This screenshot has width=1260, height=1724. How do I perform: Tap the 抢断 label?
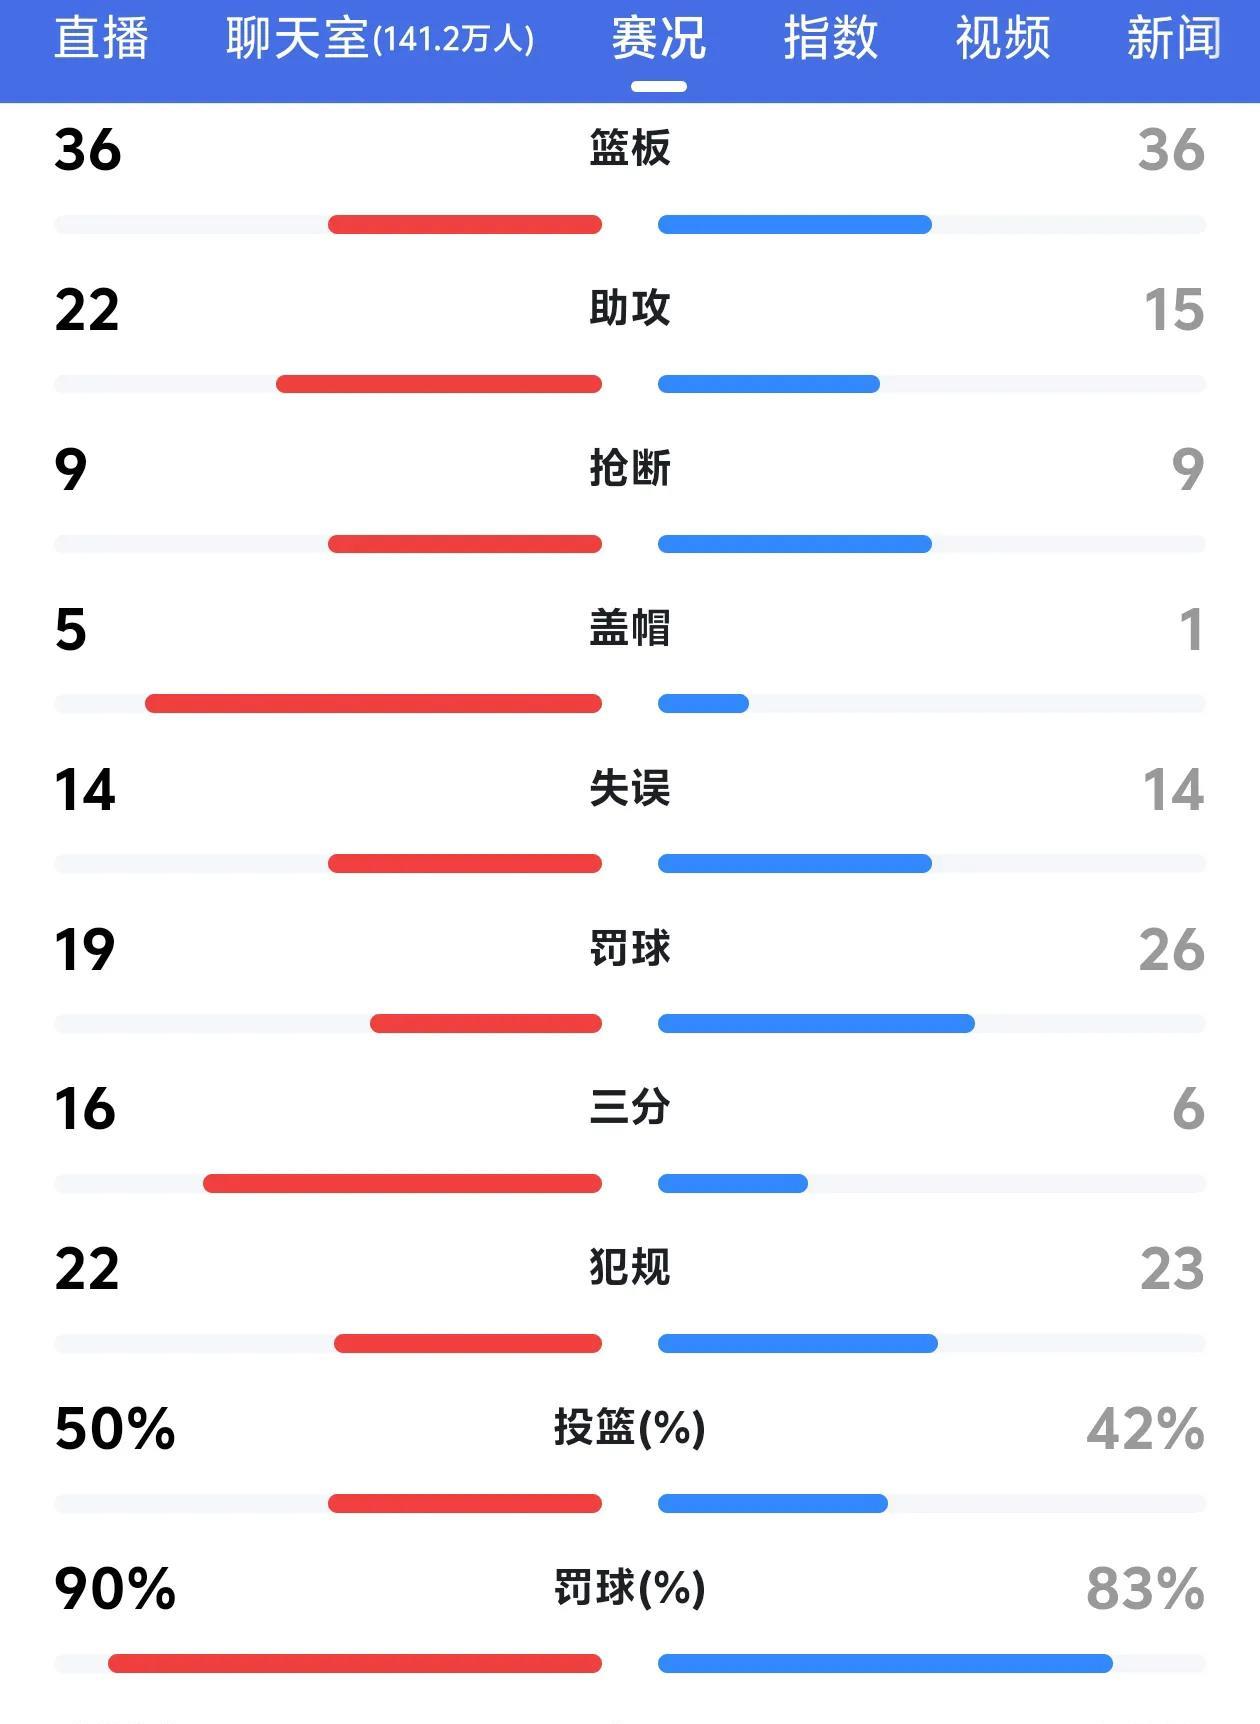[x=630, y=468]
